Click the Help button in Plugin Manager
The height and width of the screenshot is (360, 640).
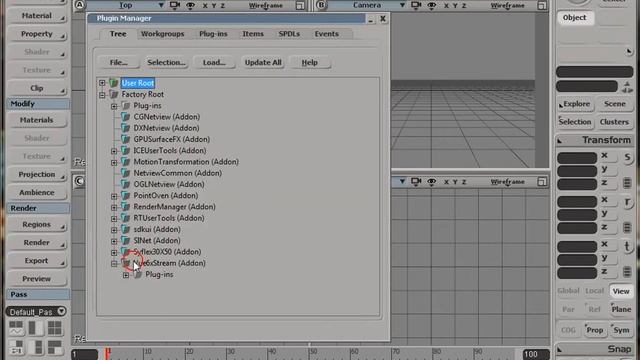(309, 62)
